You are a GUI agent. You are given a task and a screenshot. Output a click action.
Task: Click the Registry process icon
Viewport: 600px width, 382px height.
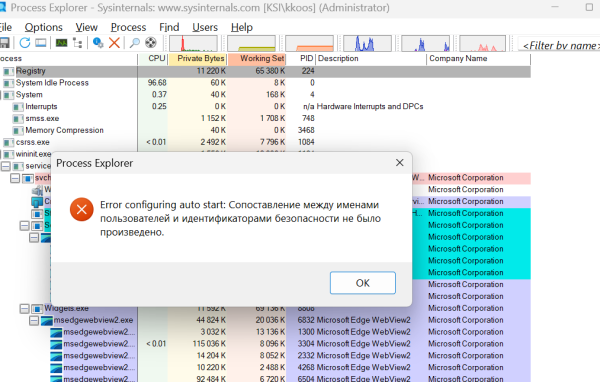(8, 71)
